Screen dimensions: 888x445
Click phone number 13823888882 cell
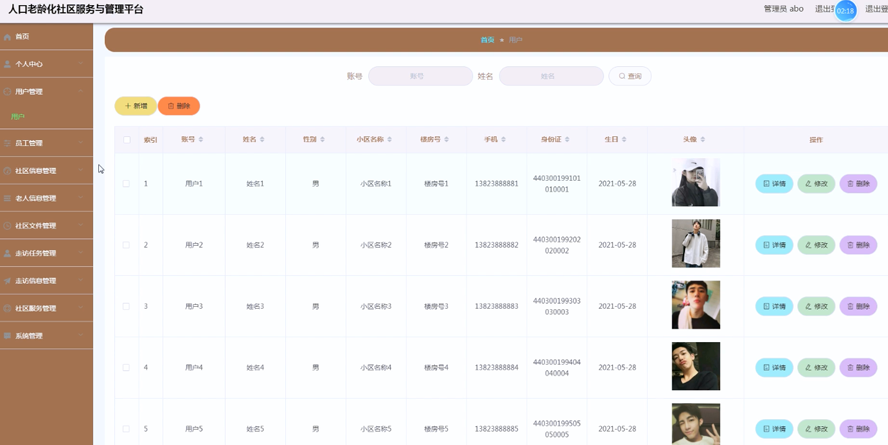(496, 245)
